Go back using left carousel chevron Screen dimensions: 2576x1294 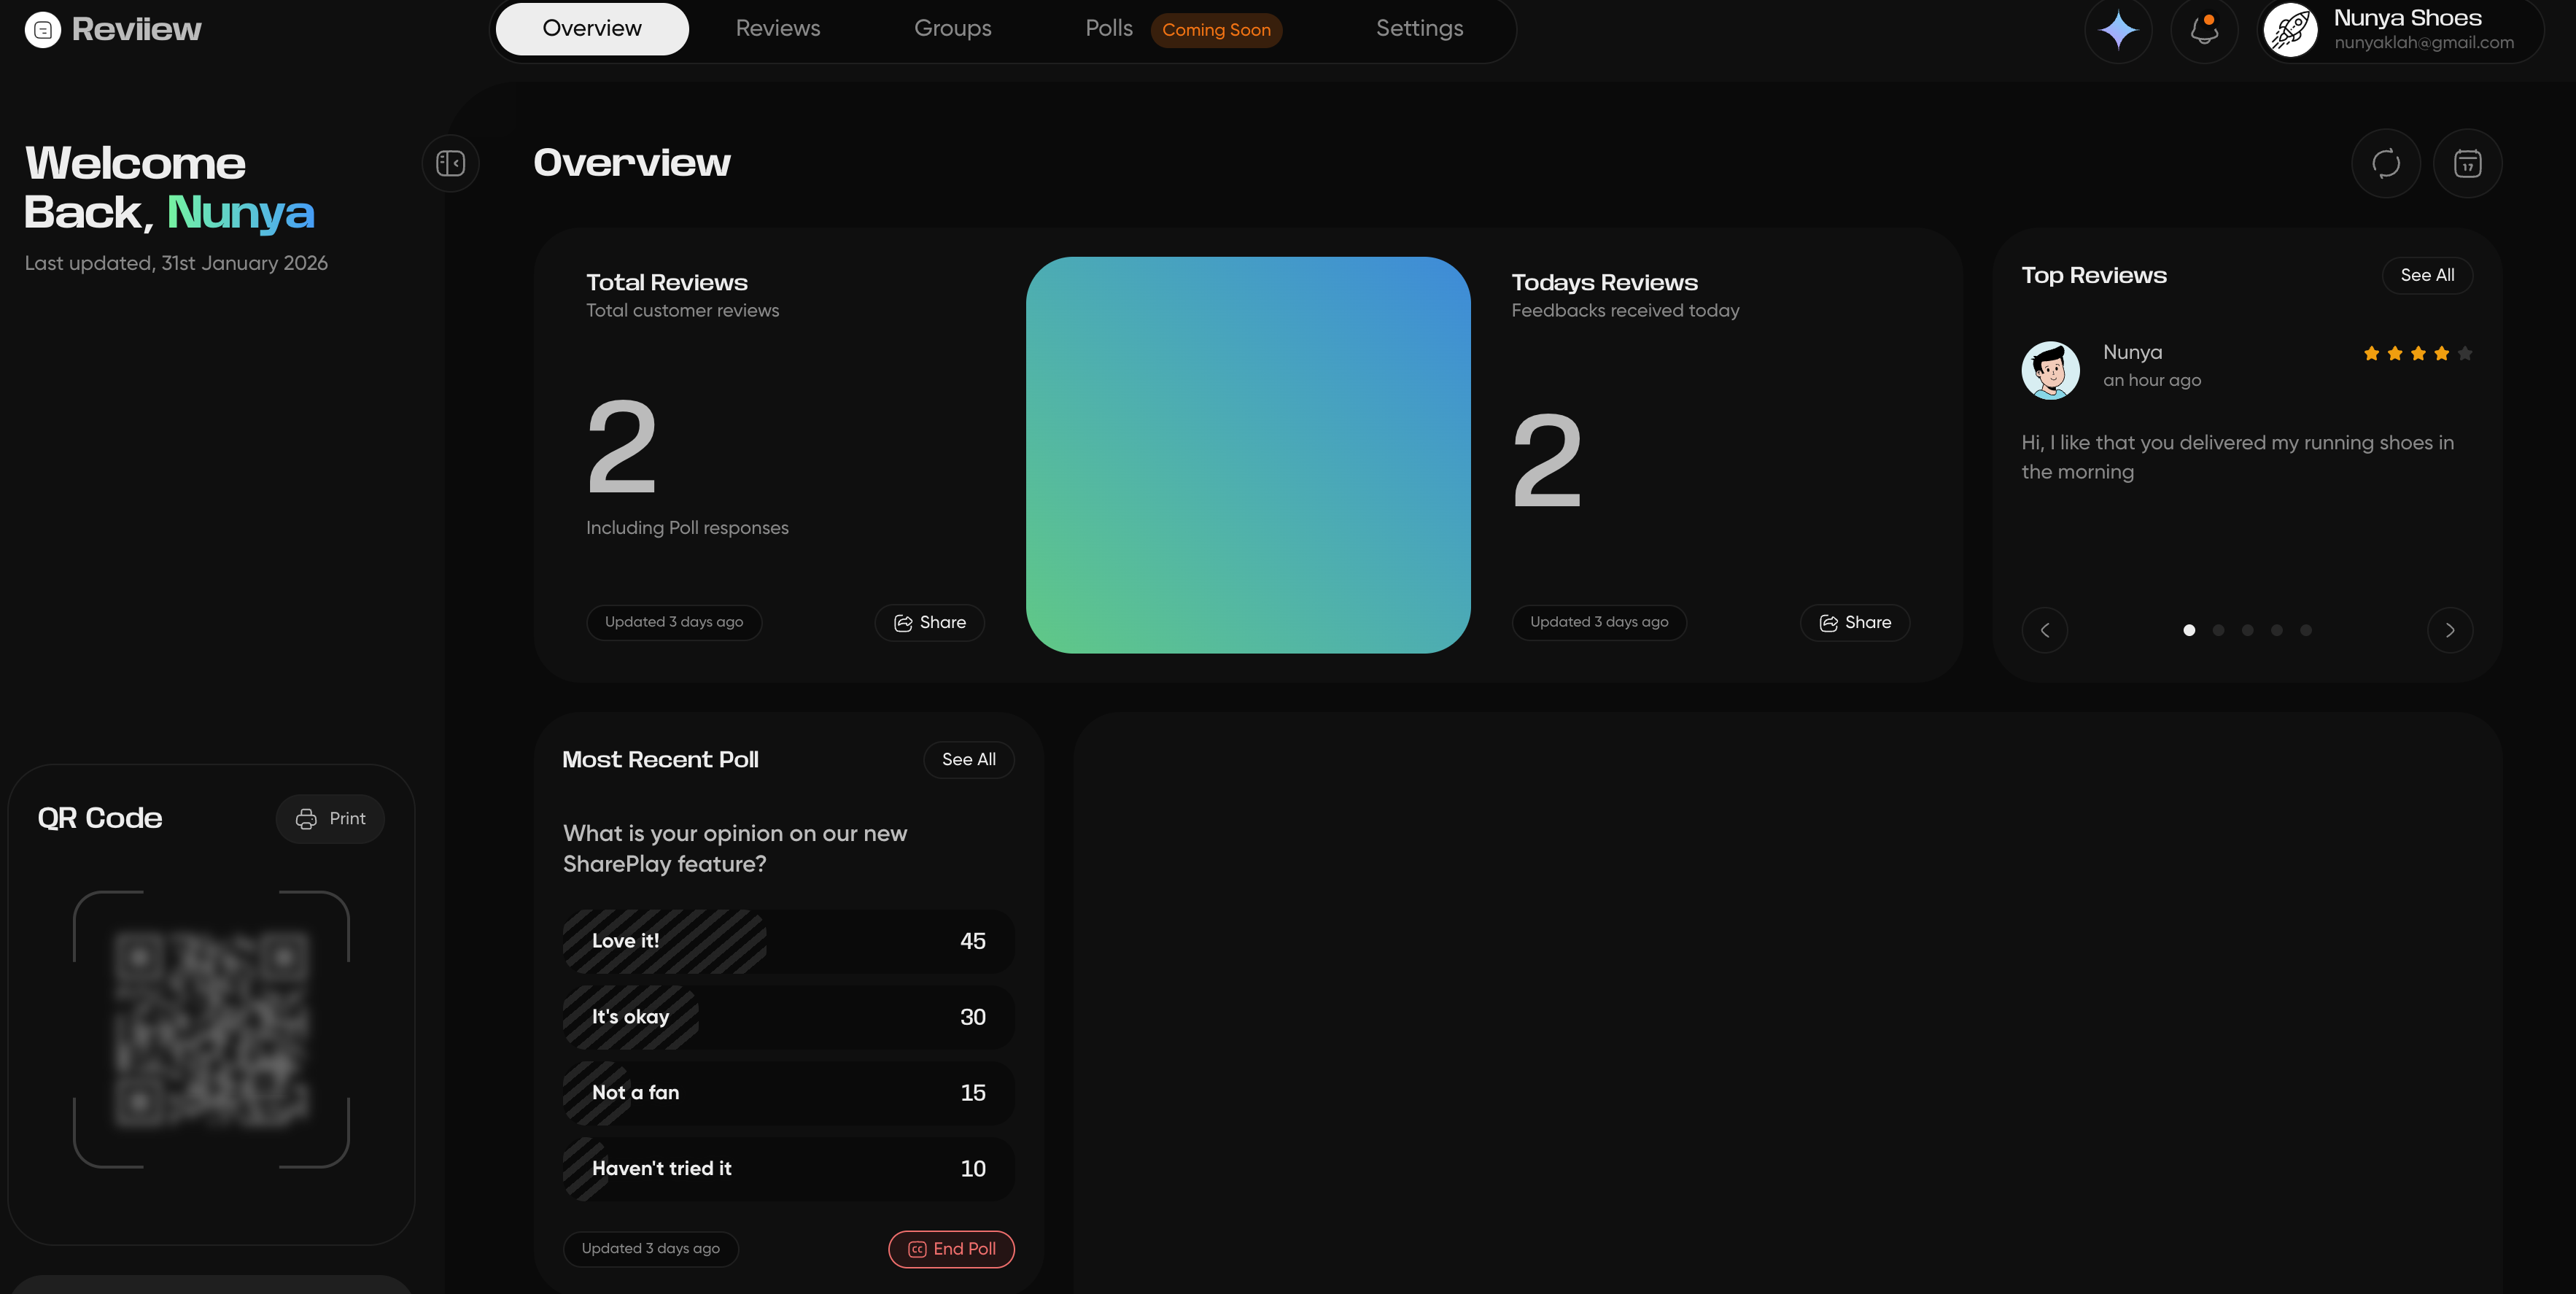(2044, 630)
